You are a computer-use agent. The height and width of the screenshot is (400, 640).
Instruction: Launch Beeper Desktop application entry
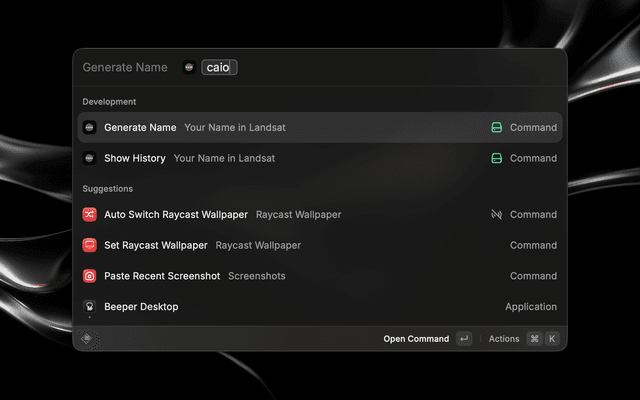[320, 307]
